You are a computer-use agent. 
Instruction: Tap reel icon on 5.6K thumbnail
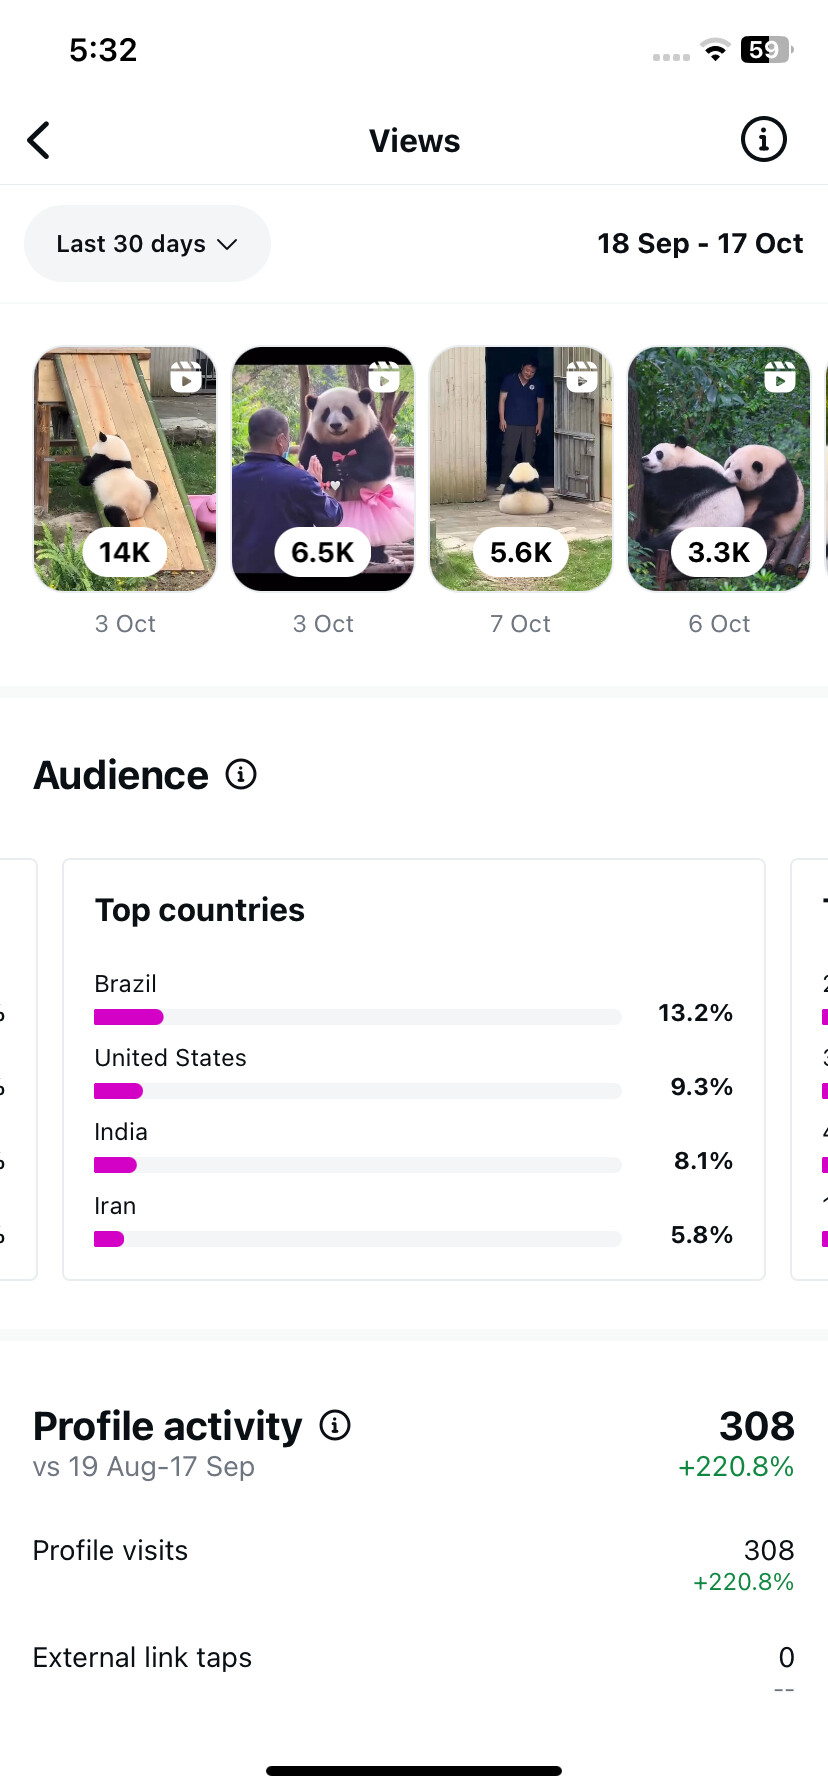point(582,377)
